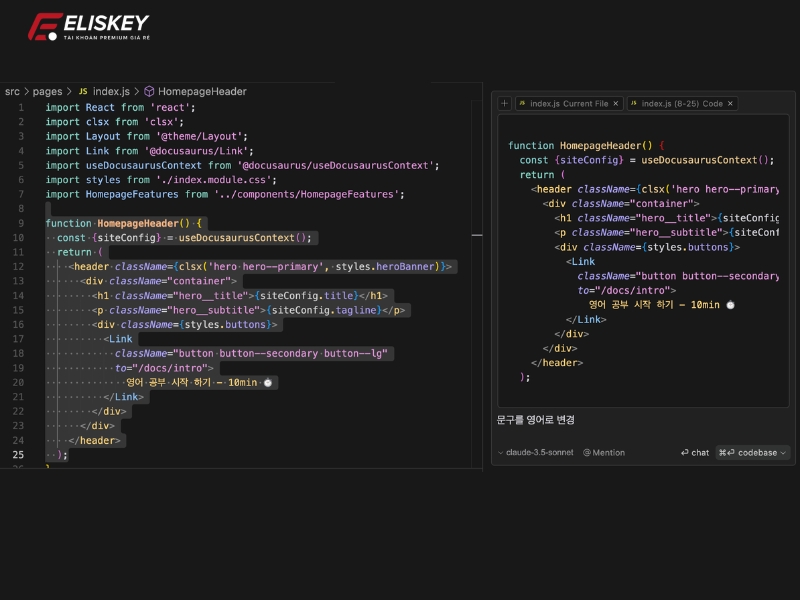The image size is (800, 600).
Task: Select the index.js (8-25) Code context tab
Action: coord(681,103)
